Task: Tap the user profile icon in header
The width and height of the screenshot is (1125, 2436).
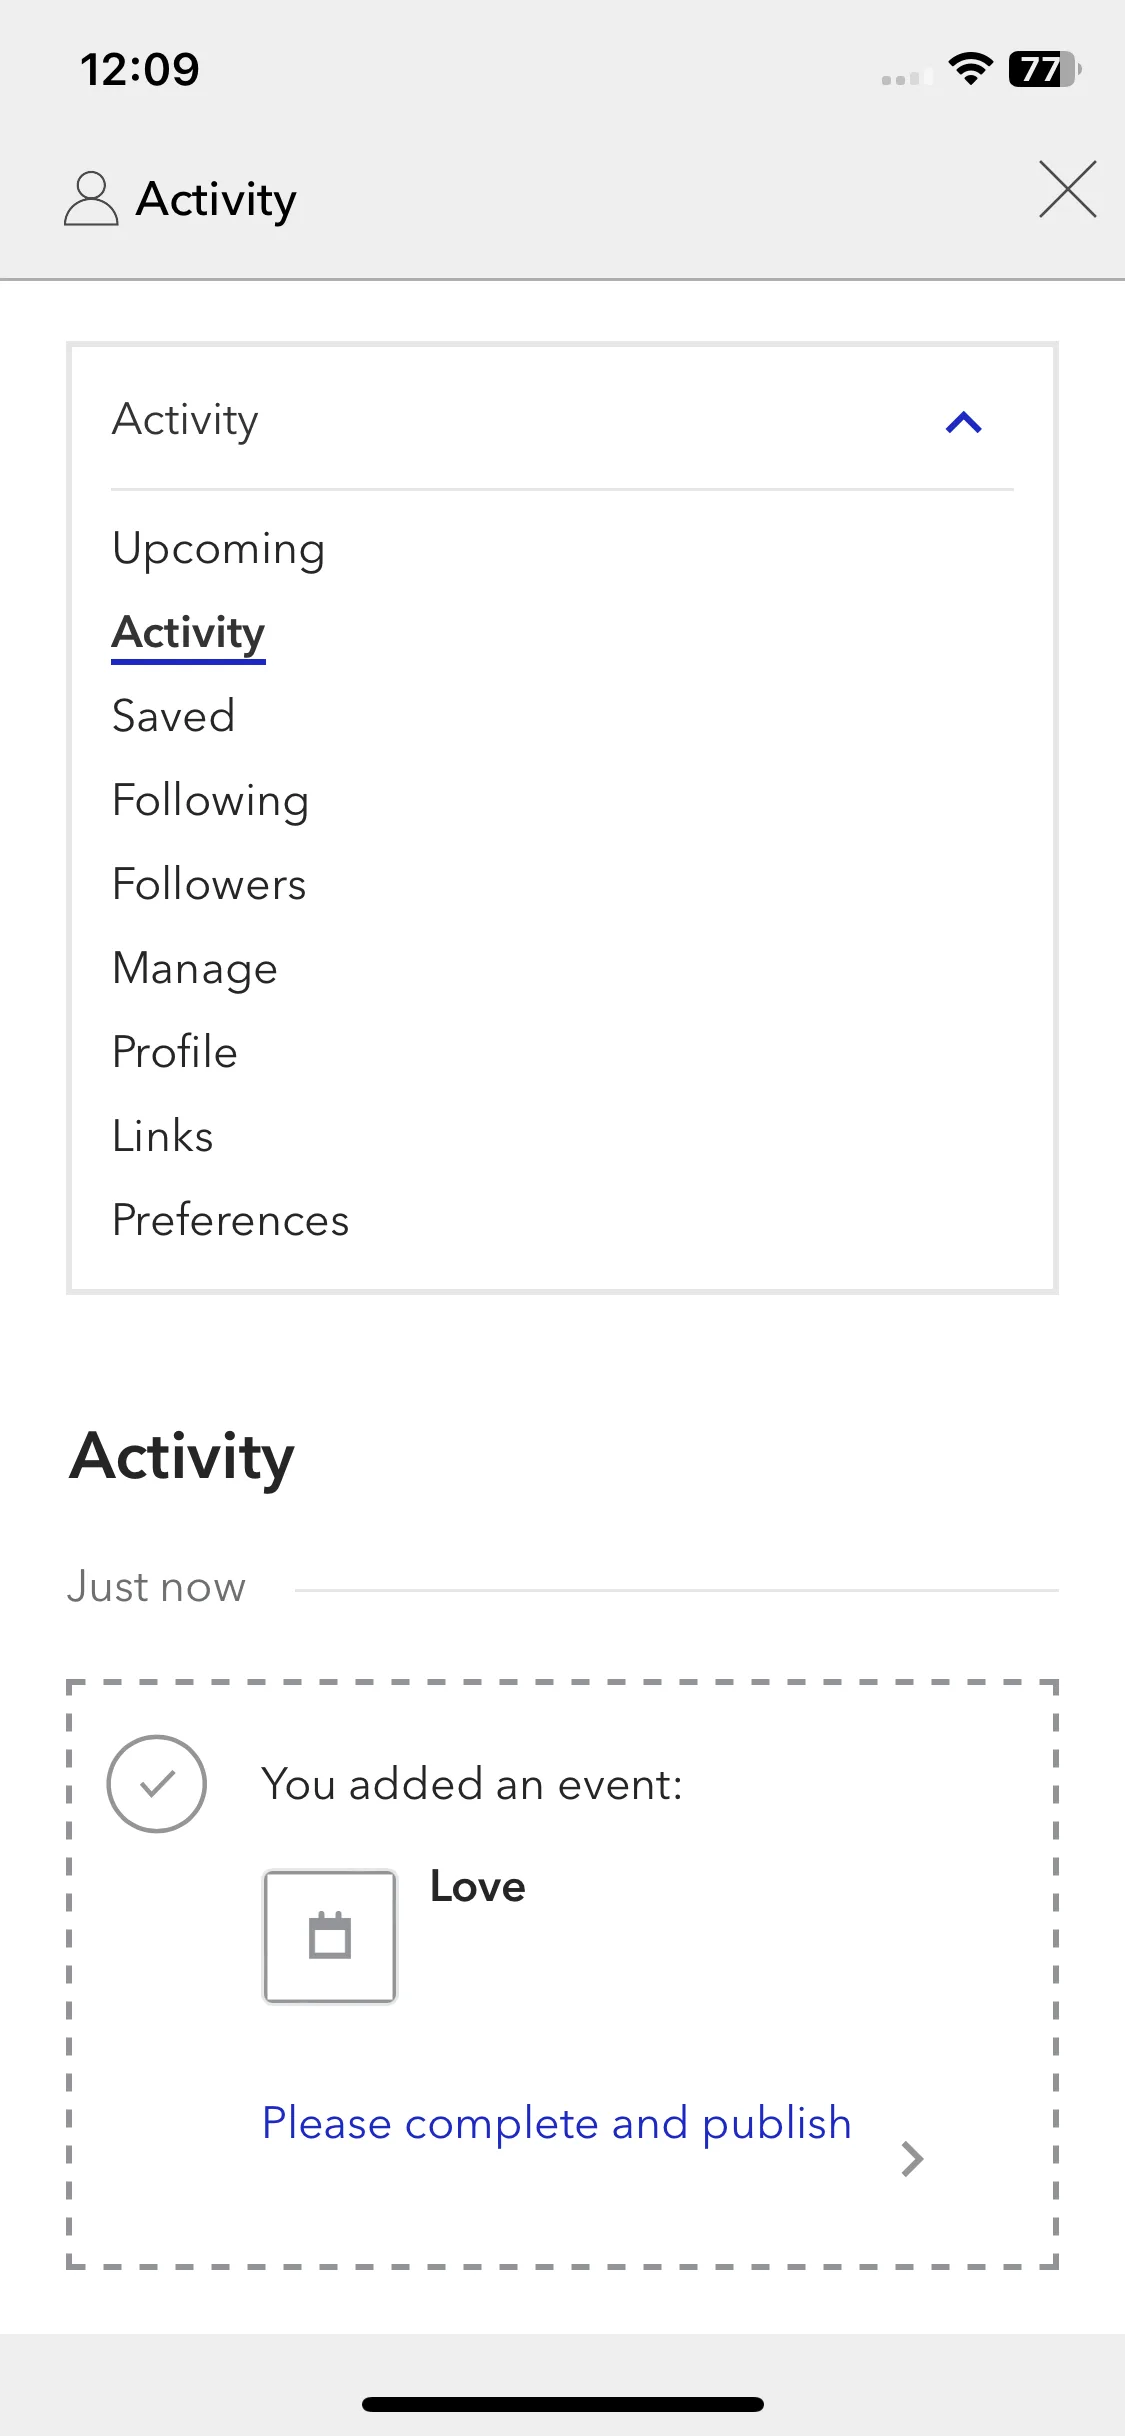Action: point(91,198)
